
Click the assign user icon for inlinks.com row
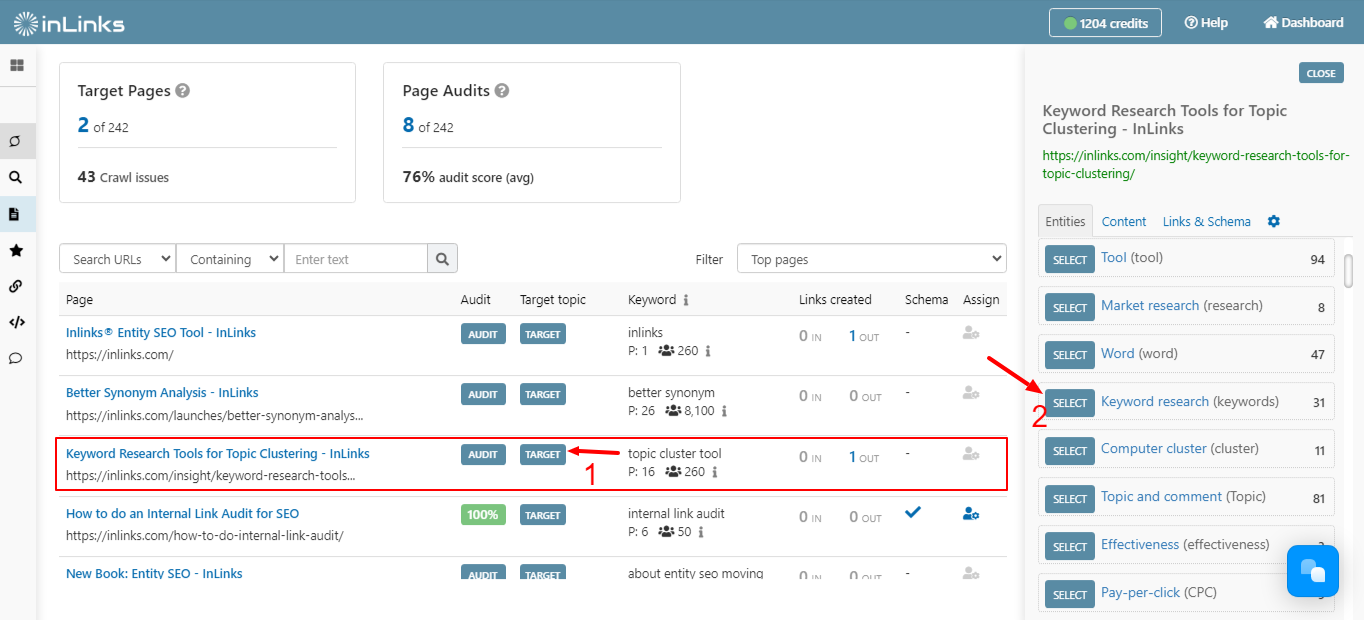[971, 333]
